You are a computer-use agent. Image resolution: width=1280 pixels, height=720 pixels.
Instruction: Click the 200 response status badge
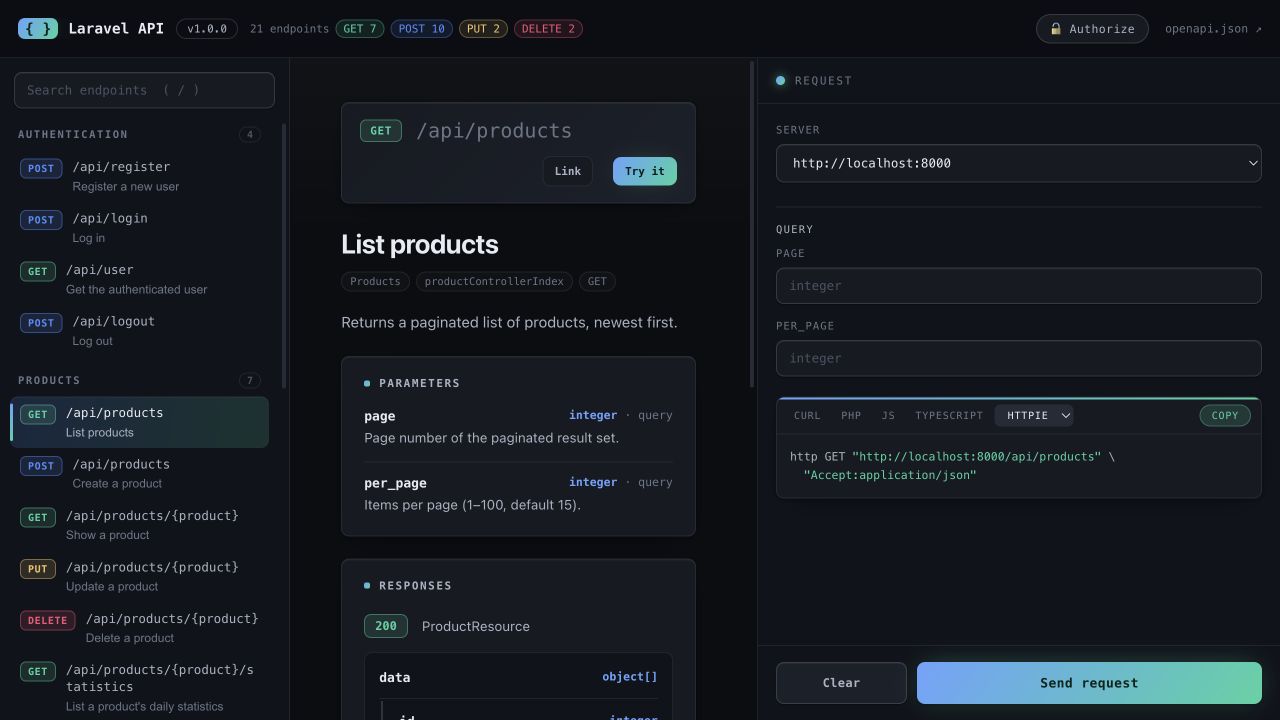(386, 626)
